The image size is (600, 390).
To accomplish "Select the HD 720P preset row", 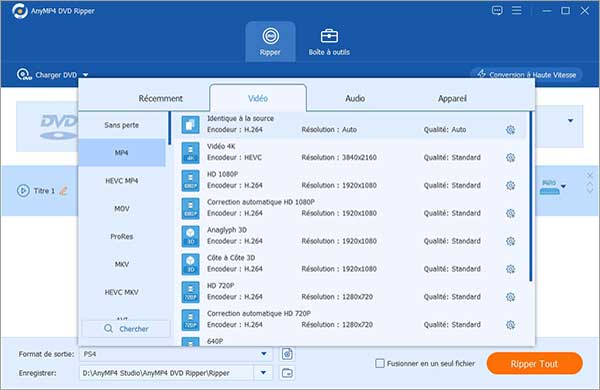I will click(351, 292).
